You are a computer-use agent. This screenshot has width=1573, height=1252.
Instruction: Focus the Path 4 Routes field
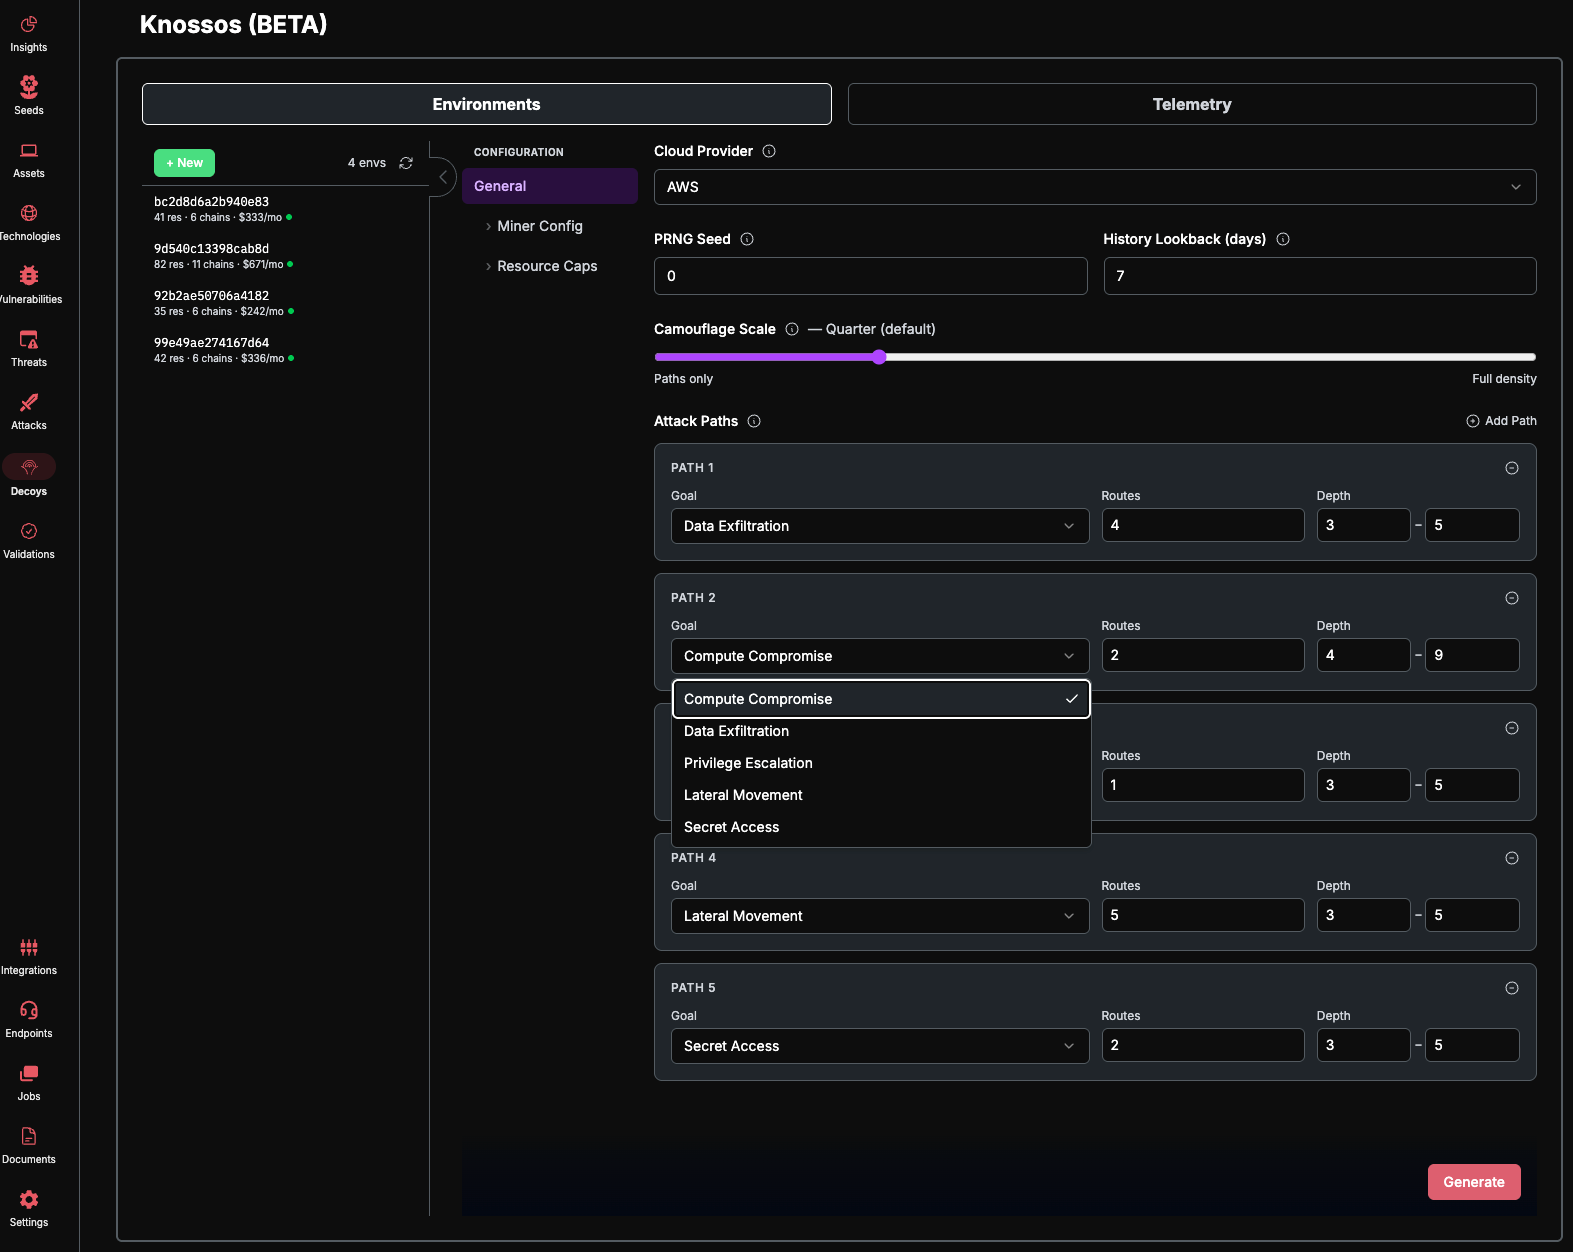click(1203, 915)
